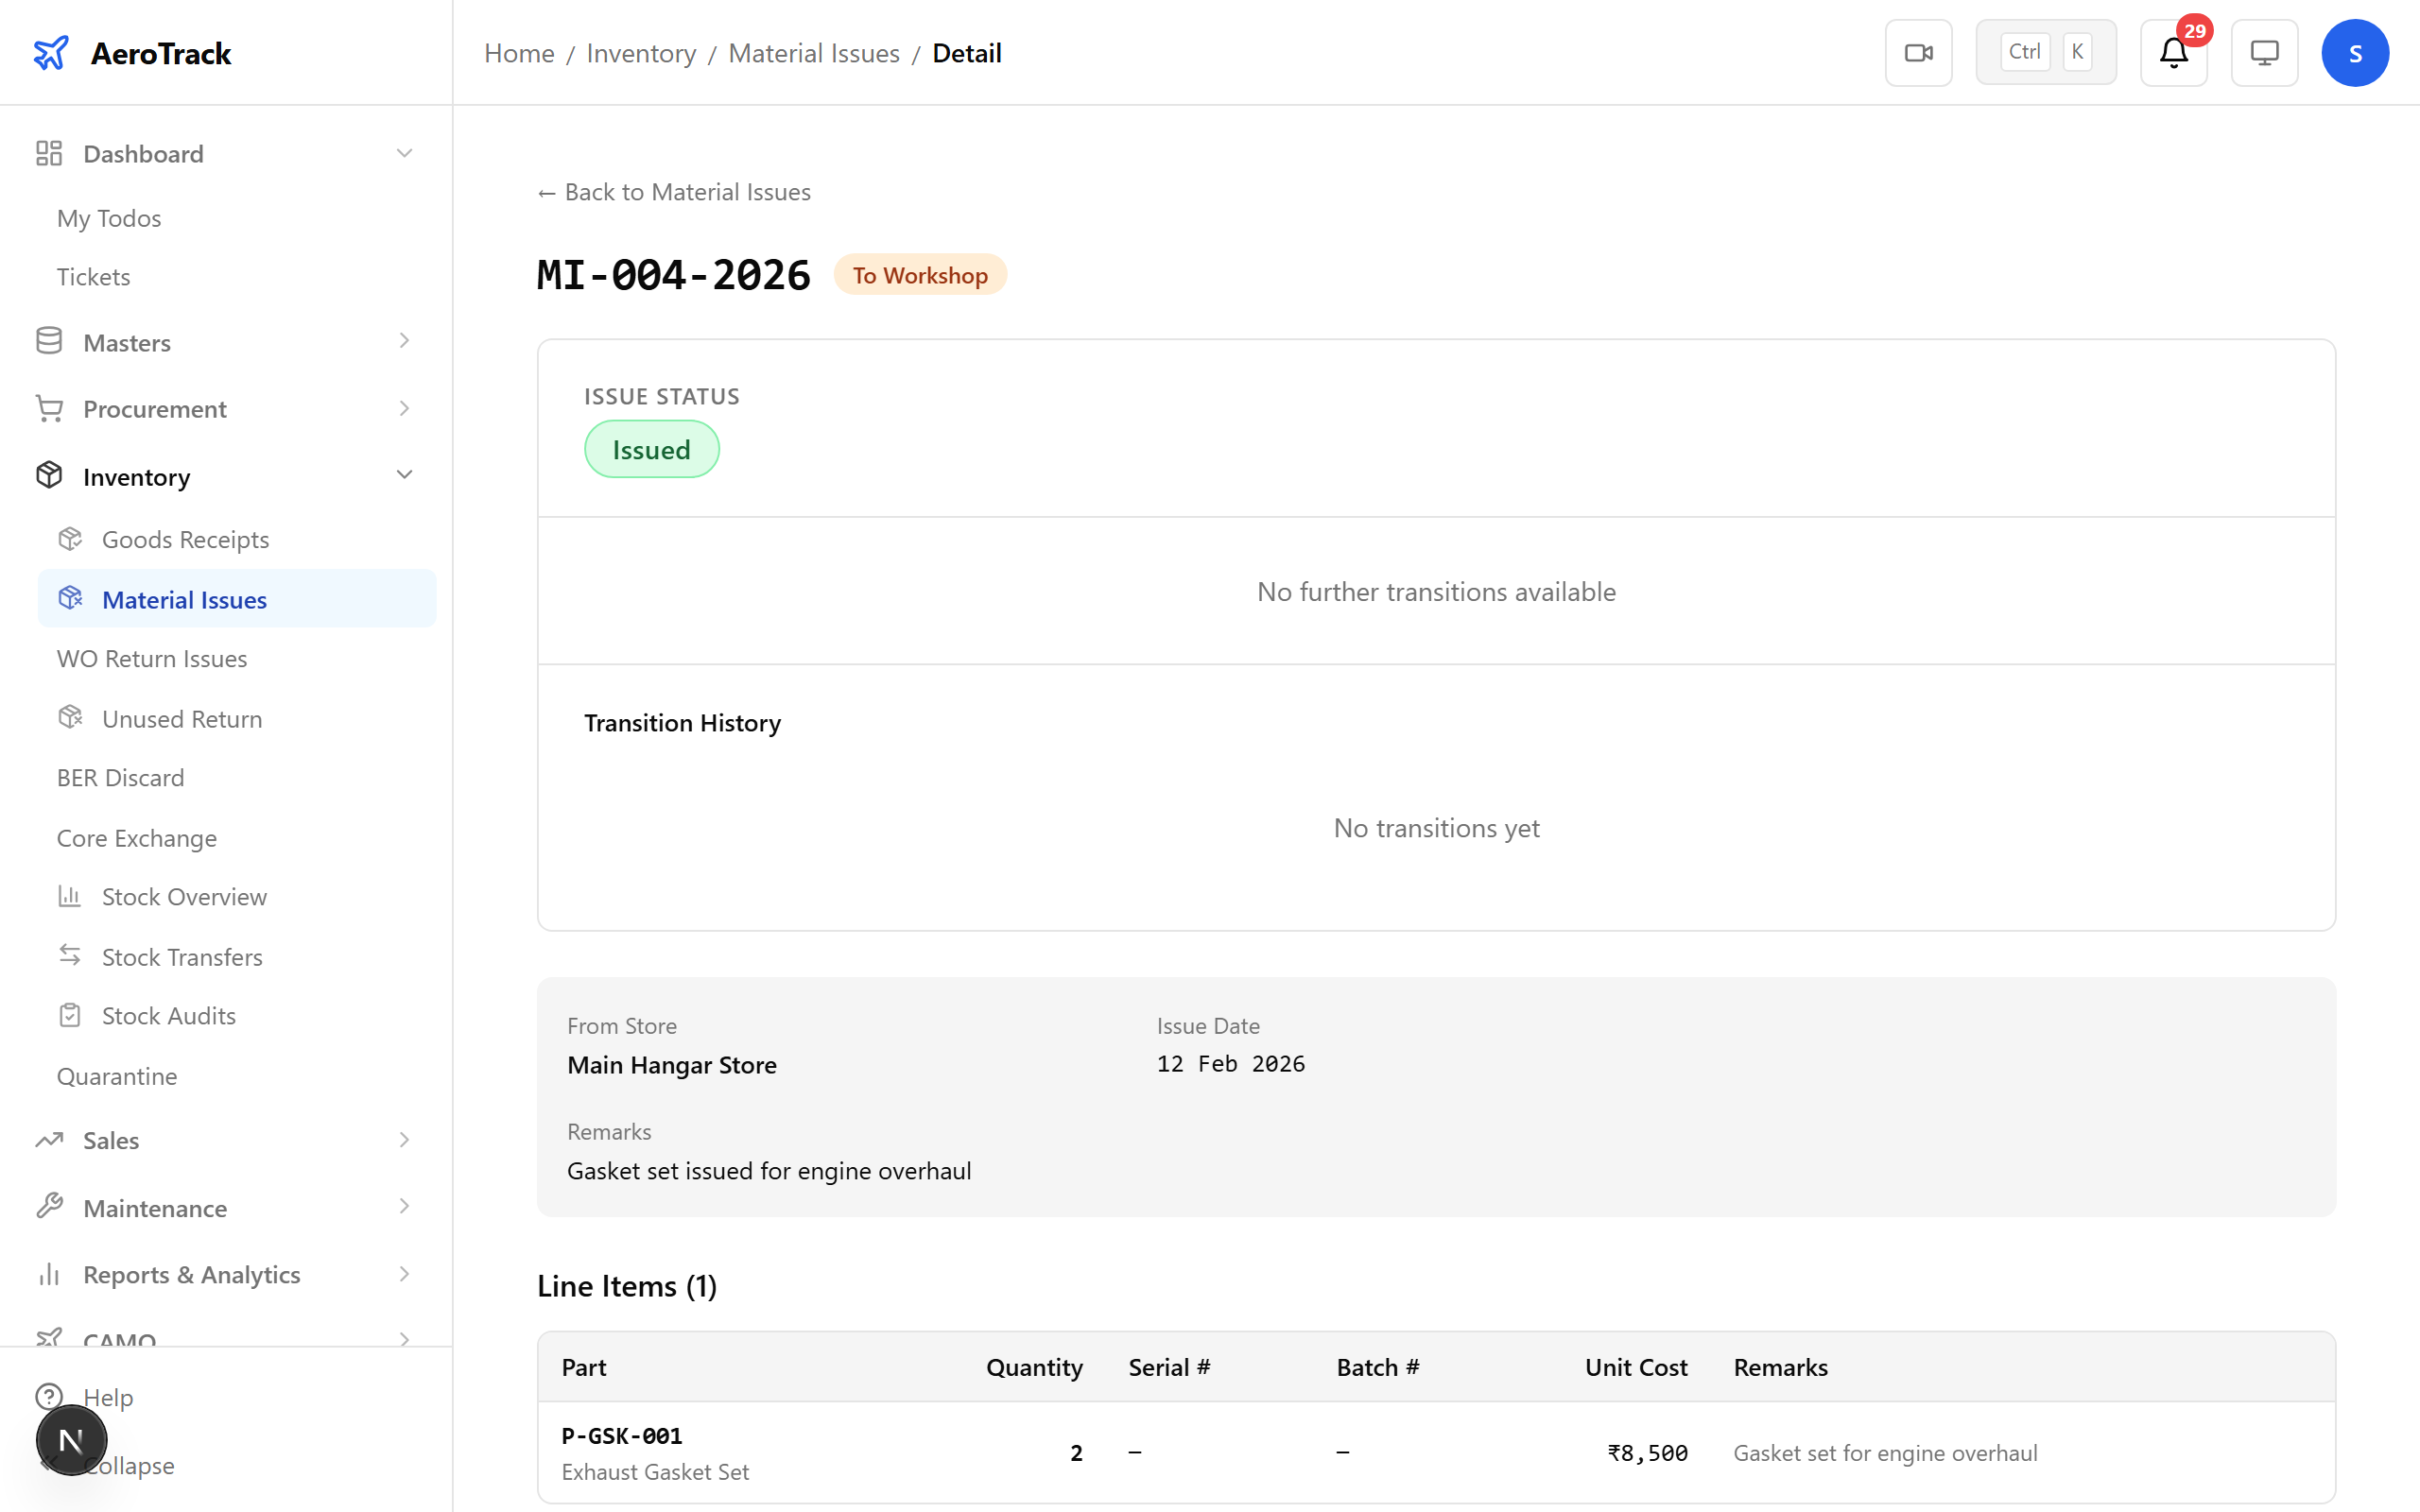This screenshot has width=2420, height=1512.
Task: Open Stock Audits from the sidebar
Action: (x=167, y=1015)
